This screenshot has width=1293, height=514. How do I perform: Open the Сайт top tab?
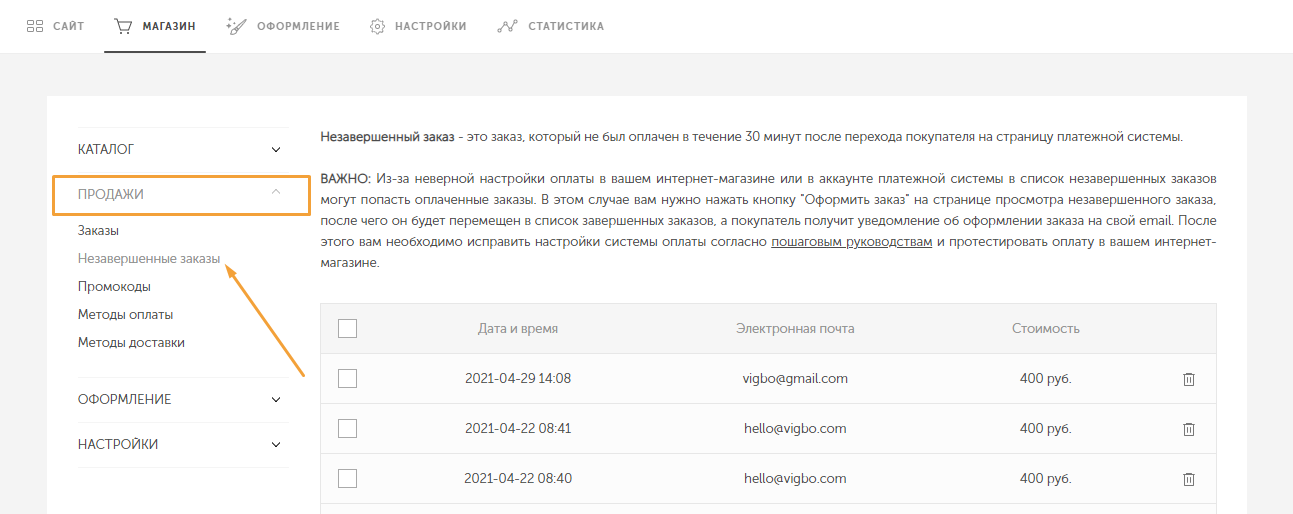(55, 26)
